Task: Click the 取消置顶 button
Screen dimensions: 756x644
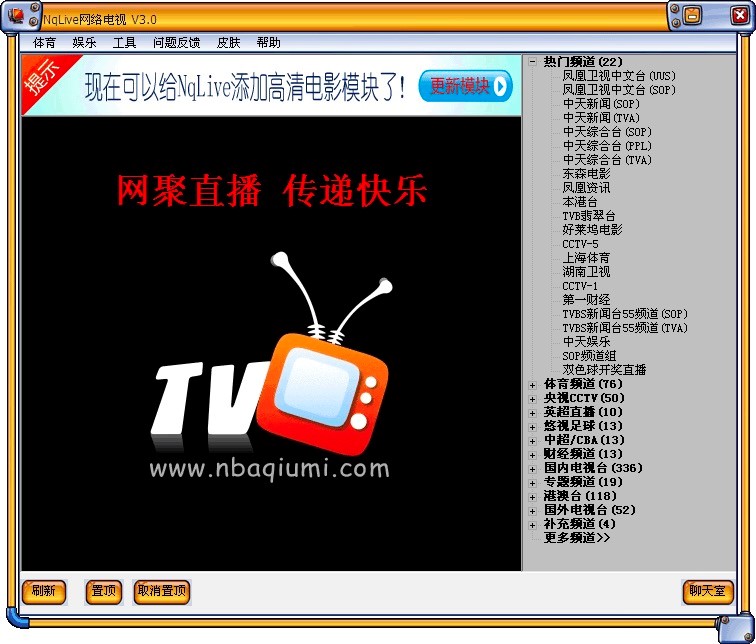Action: coord(162,591)
